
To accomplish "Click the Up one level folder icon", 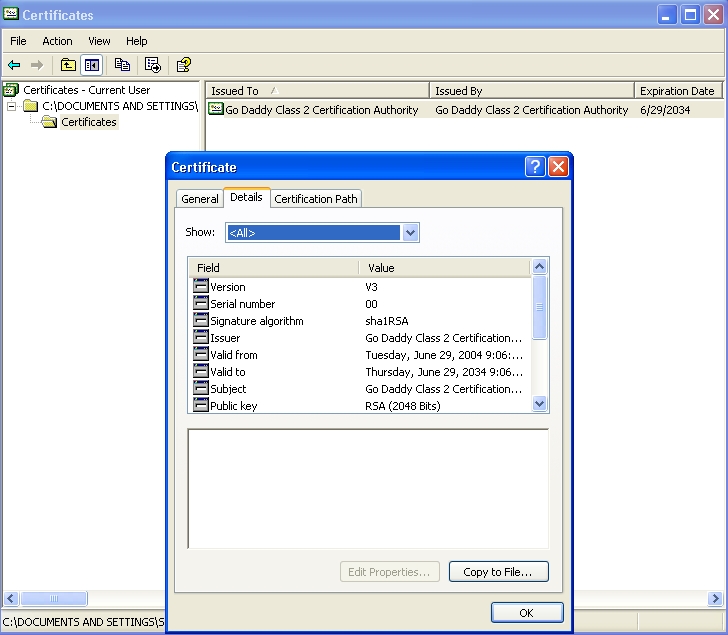I will click(68, 65).
